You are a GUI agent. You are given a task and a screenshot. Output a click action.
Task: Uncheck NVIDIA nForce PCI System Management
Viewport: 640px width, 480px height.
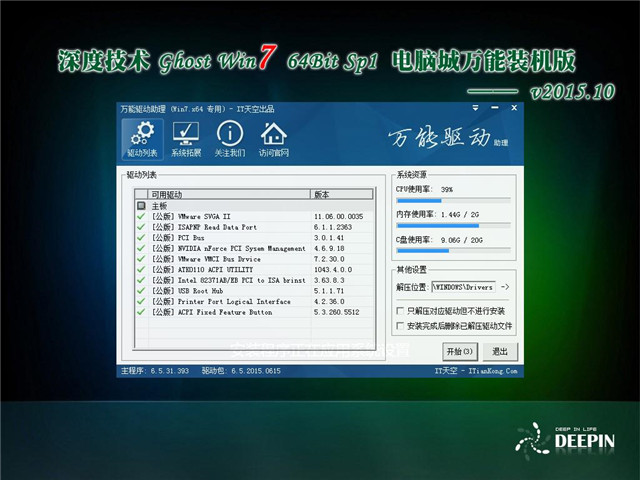pos(141,248)
